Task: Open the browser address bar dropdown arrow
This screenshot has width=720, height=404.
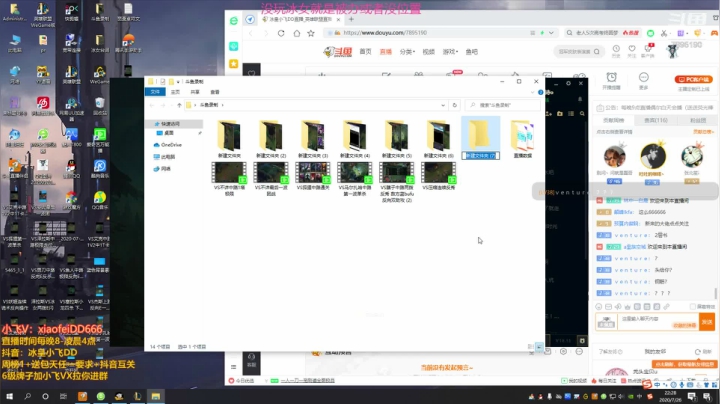Action: tap(551, 33)
